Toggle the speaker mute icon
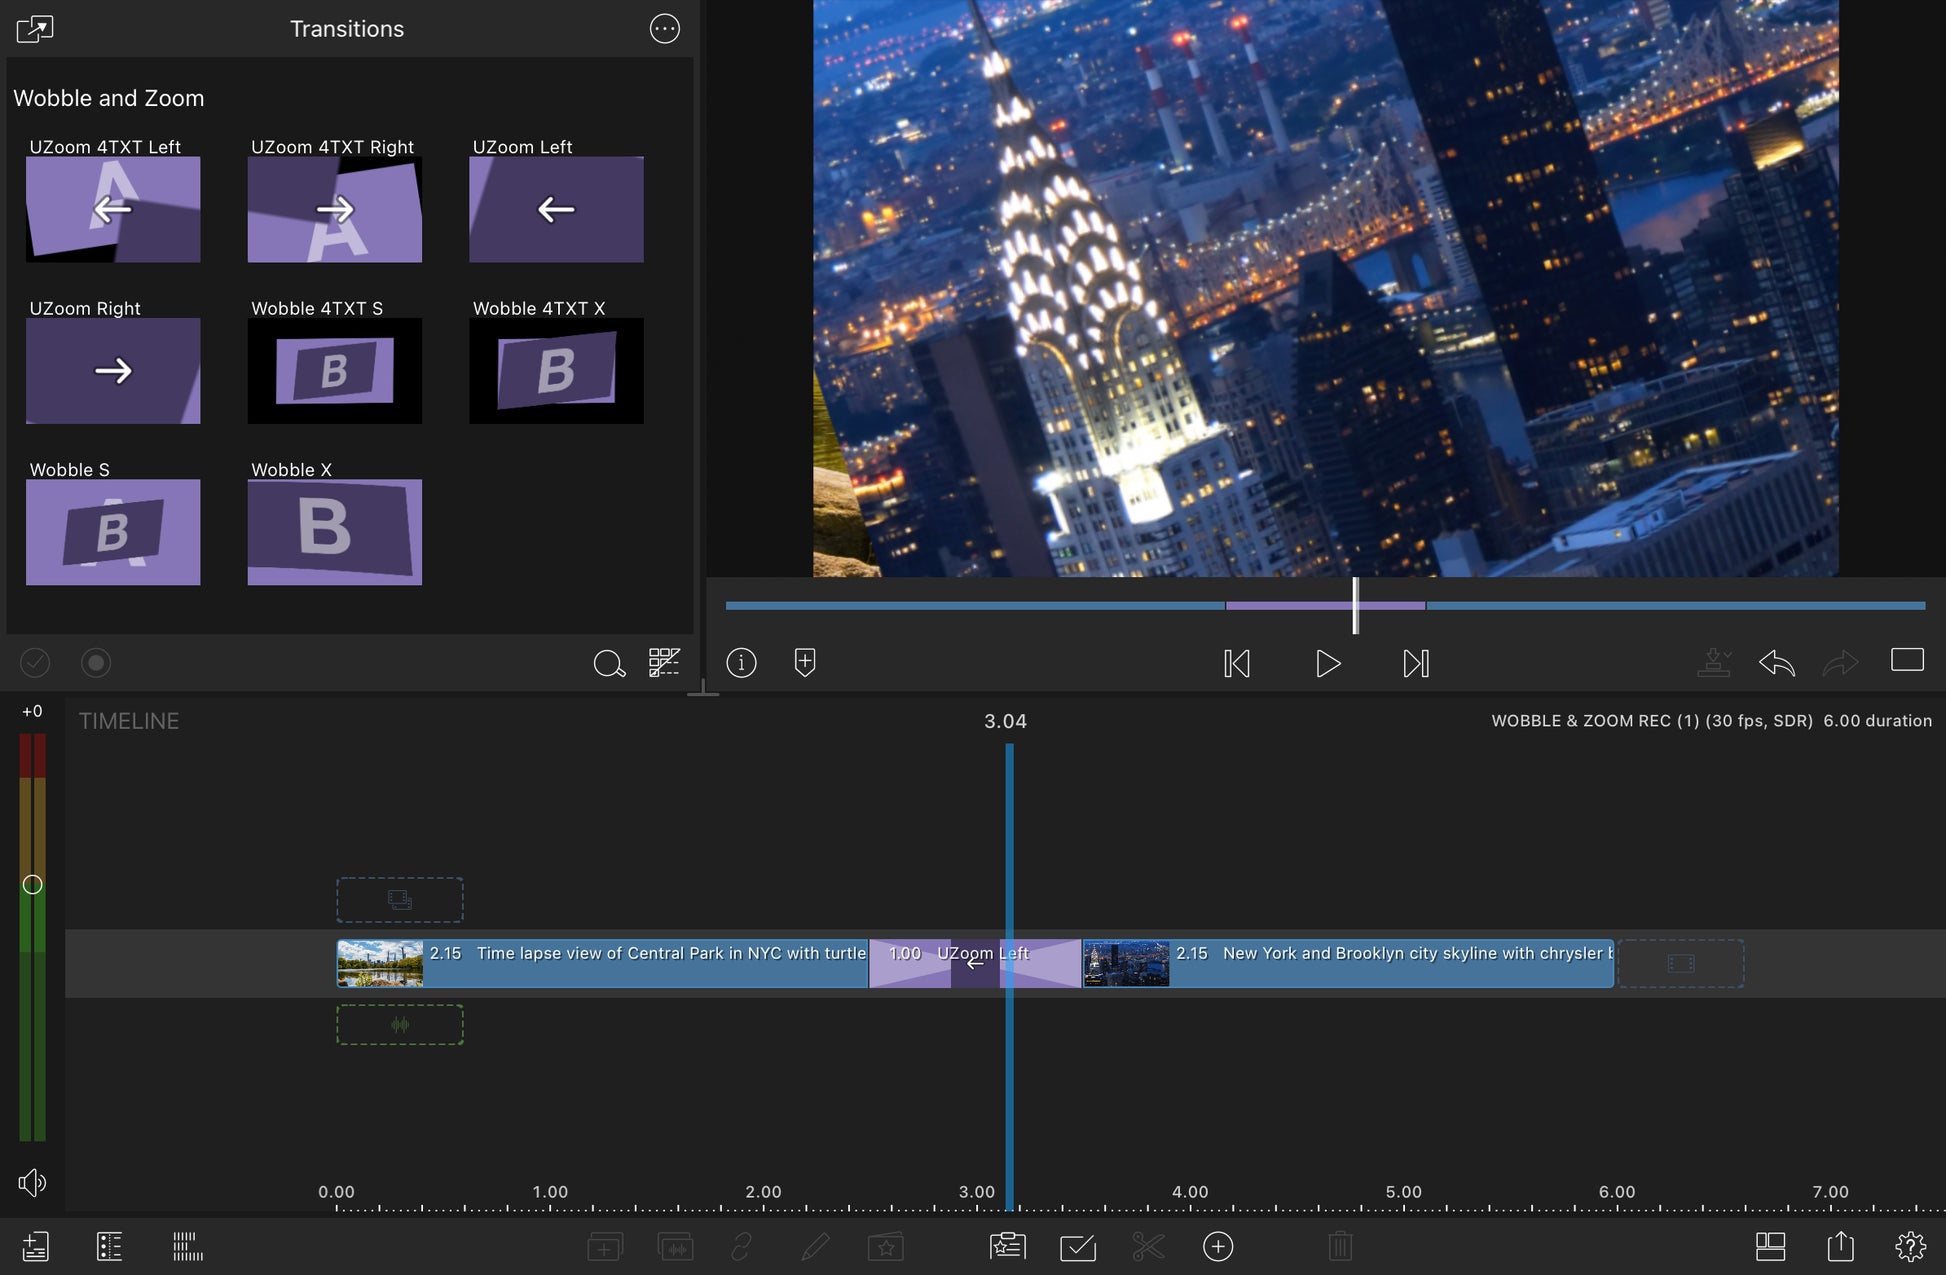 coord(32,1183)
